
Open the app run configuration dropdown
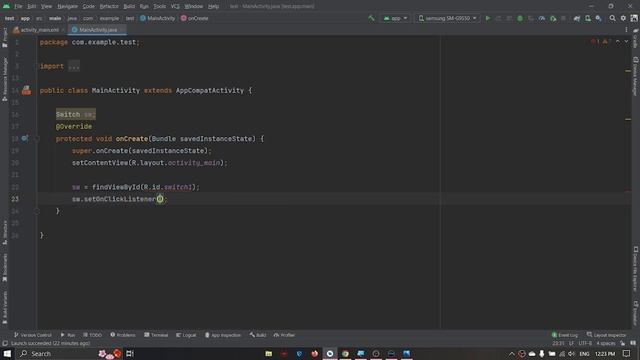click(x=395, y=18)
